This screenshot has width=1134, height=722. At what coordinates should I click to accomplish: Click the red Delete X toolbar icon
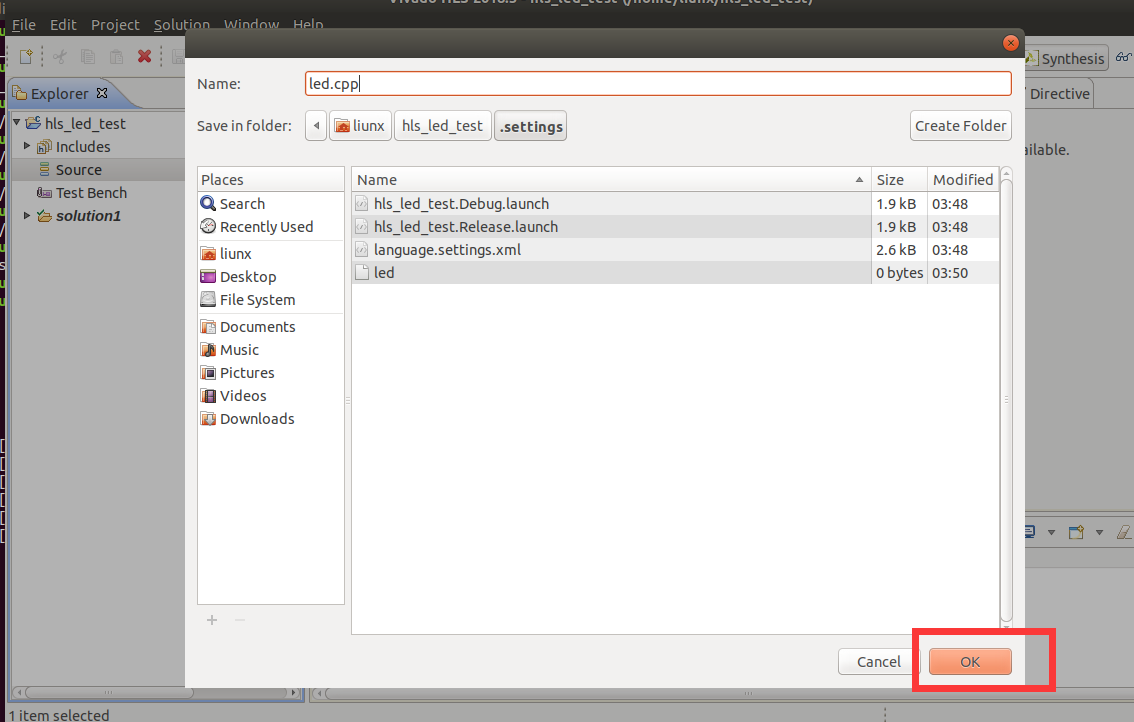(145, 56)
